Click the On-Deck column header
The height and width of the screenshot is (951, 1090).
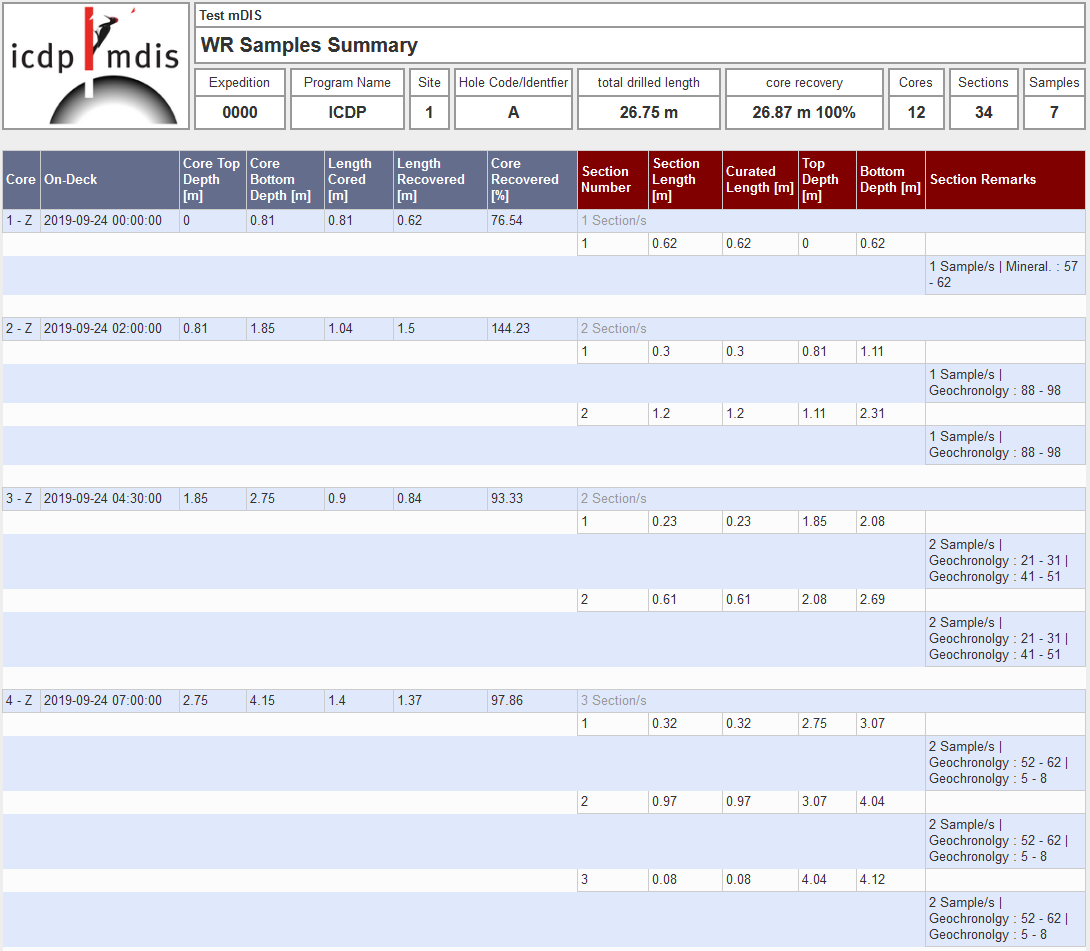71,180
